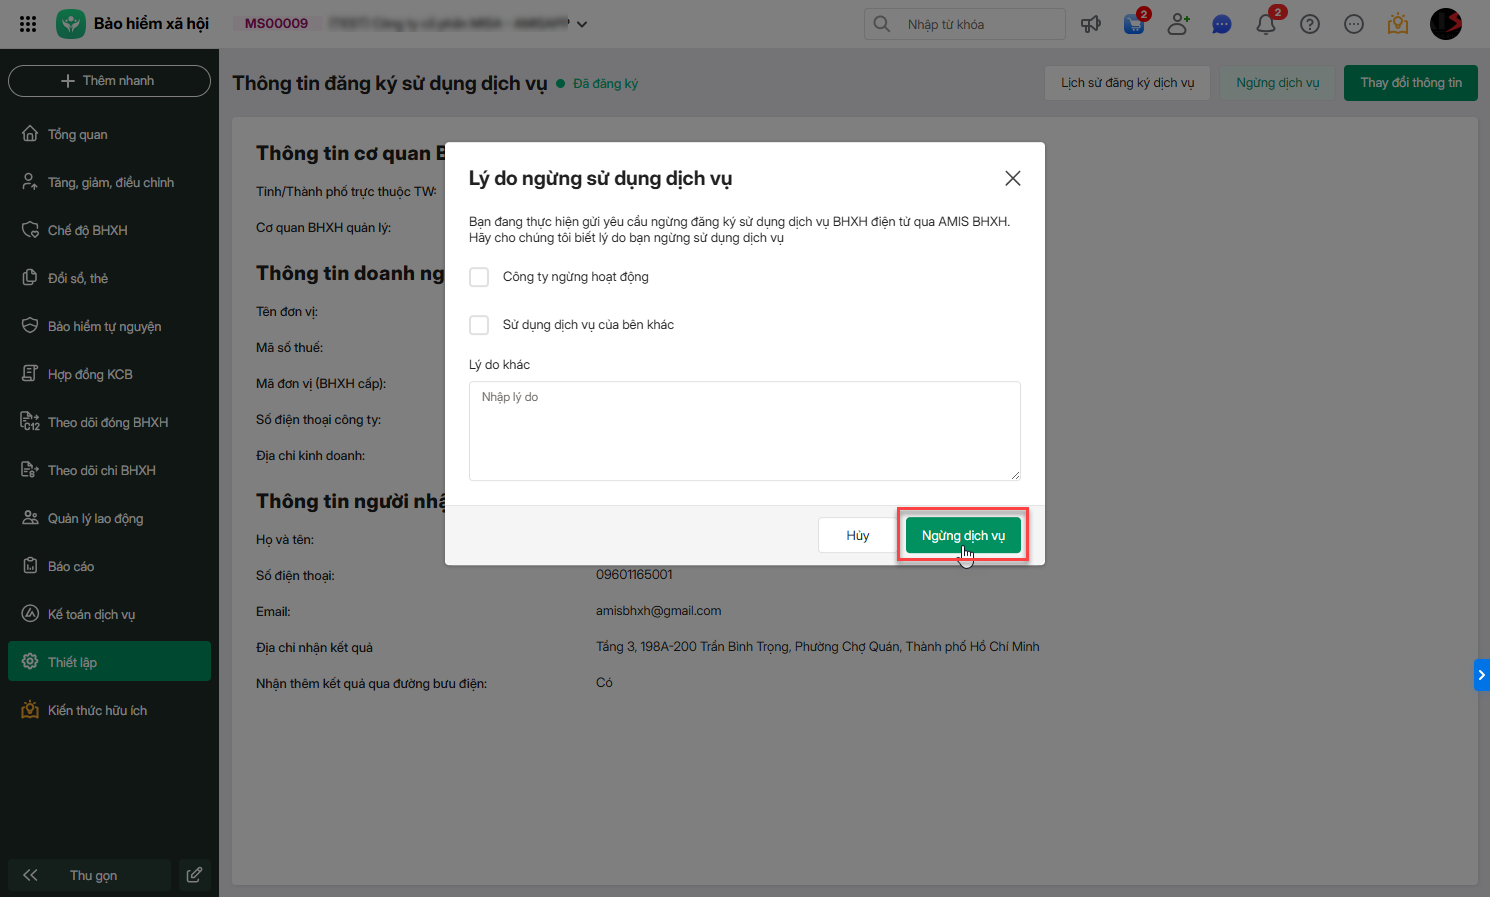The width and height of the screenshot is (1490, 897).
Task: Check Sử dụng dịch vụ của bên khác
Action: tap(479, 325)
